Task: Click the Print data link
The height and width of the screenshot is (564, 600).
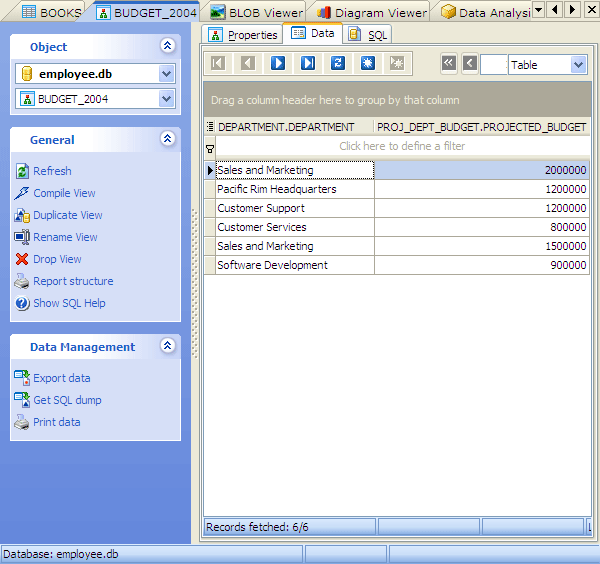Action: click(x=57, y=422)
